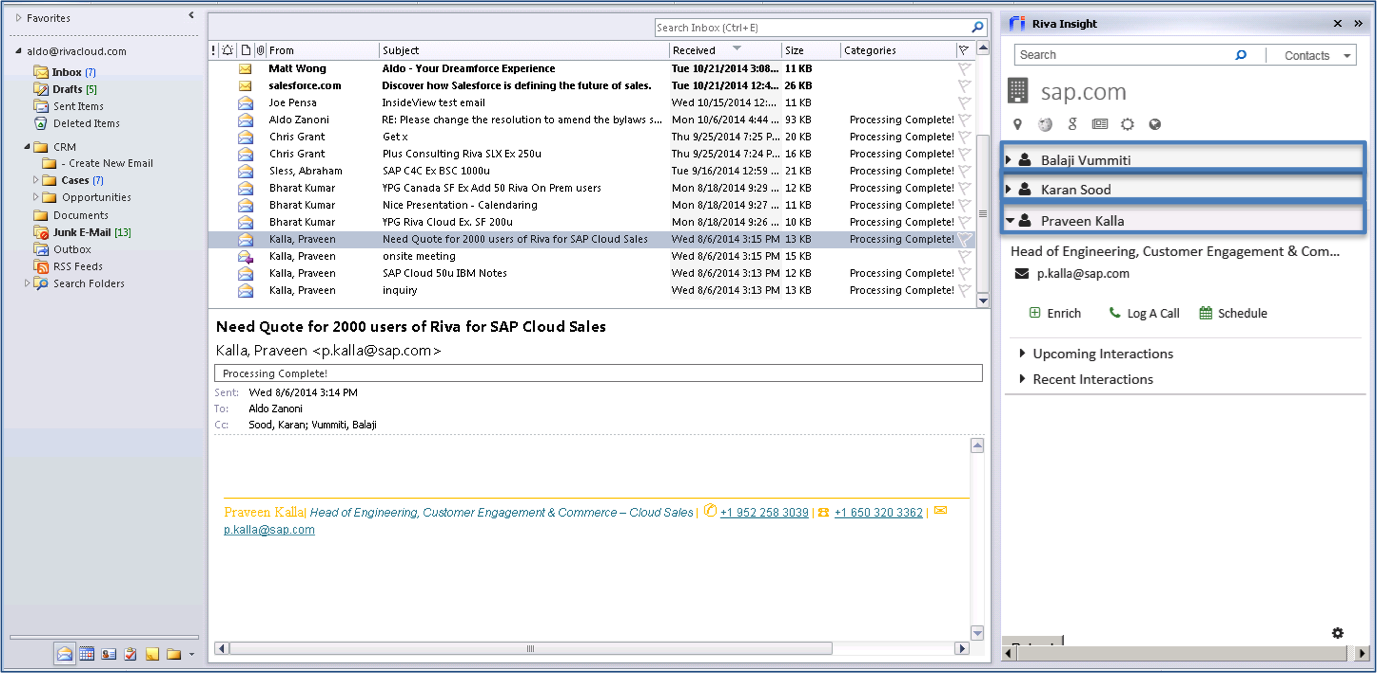Open the Wikipedia lookup icon for sap.com
Image resolution: width=1377 pixels, height=673 pixels.
click(1043, 124)
